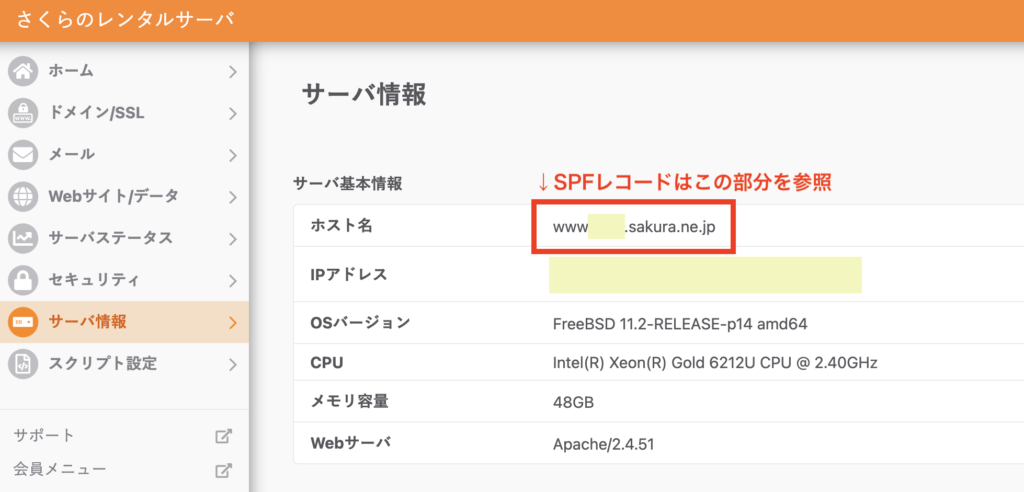Screen dimensions: 1024x492
Task: Click external link icon next to サポート
Action: tap(224, 436)
